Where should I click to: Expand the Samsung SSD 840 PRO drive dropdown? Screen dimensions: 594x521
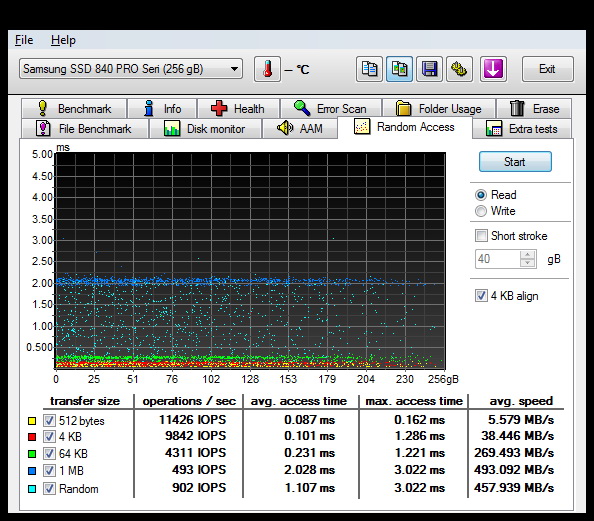click(131, 69)
